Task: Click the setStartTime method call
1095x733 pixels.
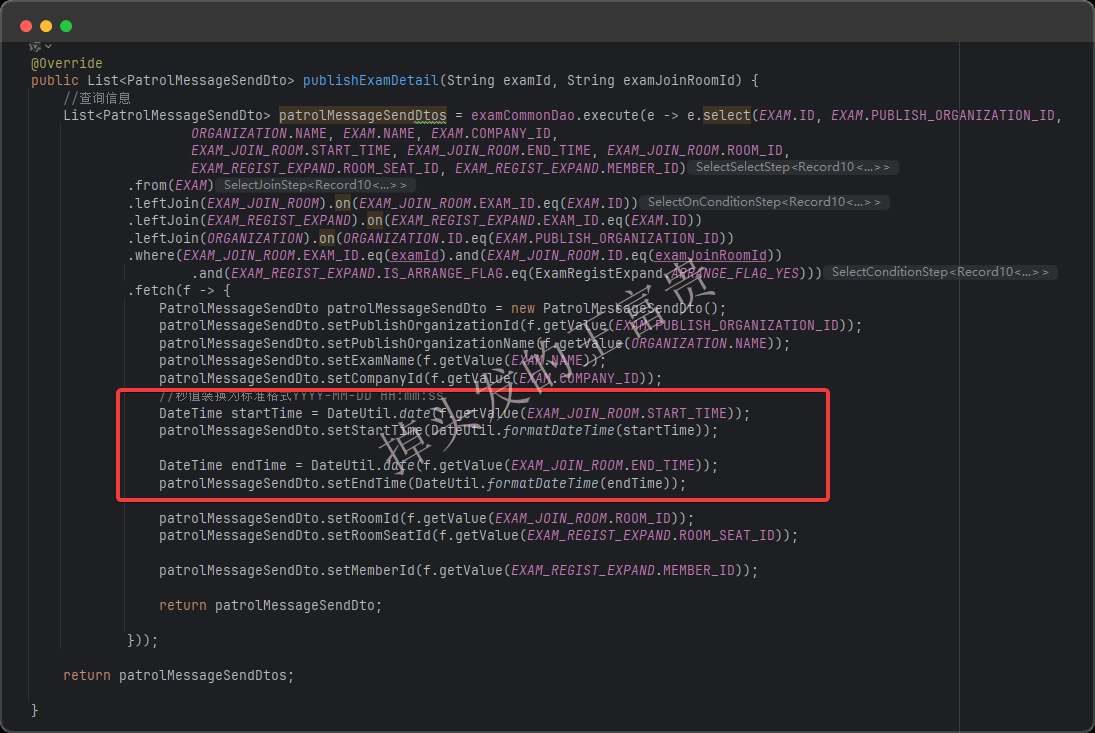Action: 374,431
